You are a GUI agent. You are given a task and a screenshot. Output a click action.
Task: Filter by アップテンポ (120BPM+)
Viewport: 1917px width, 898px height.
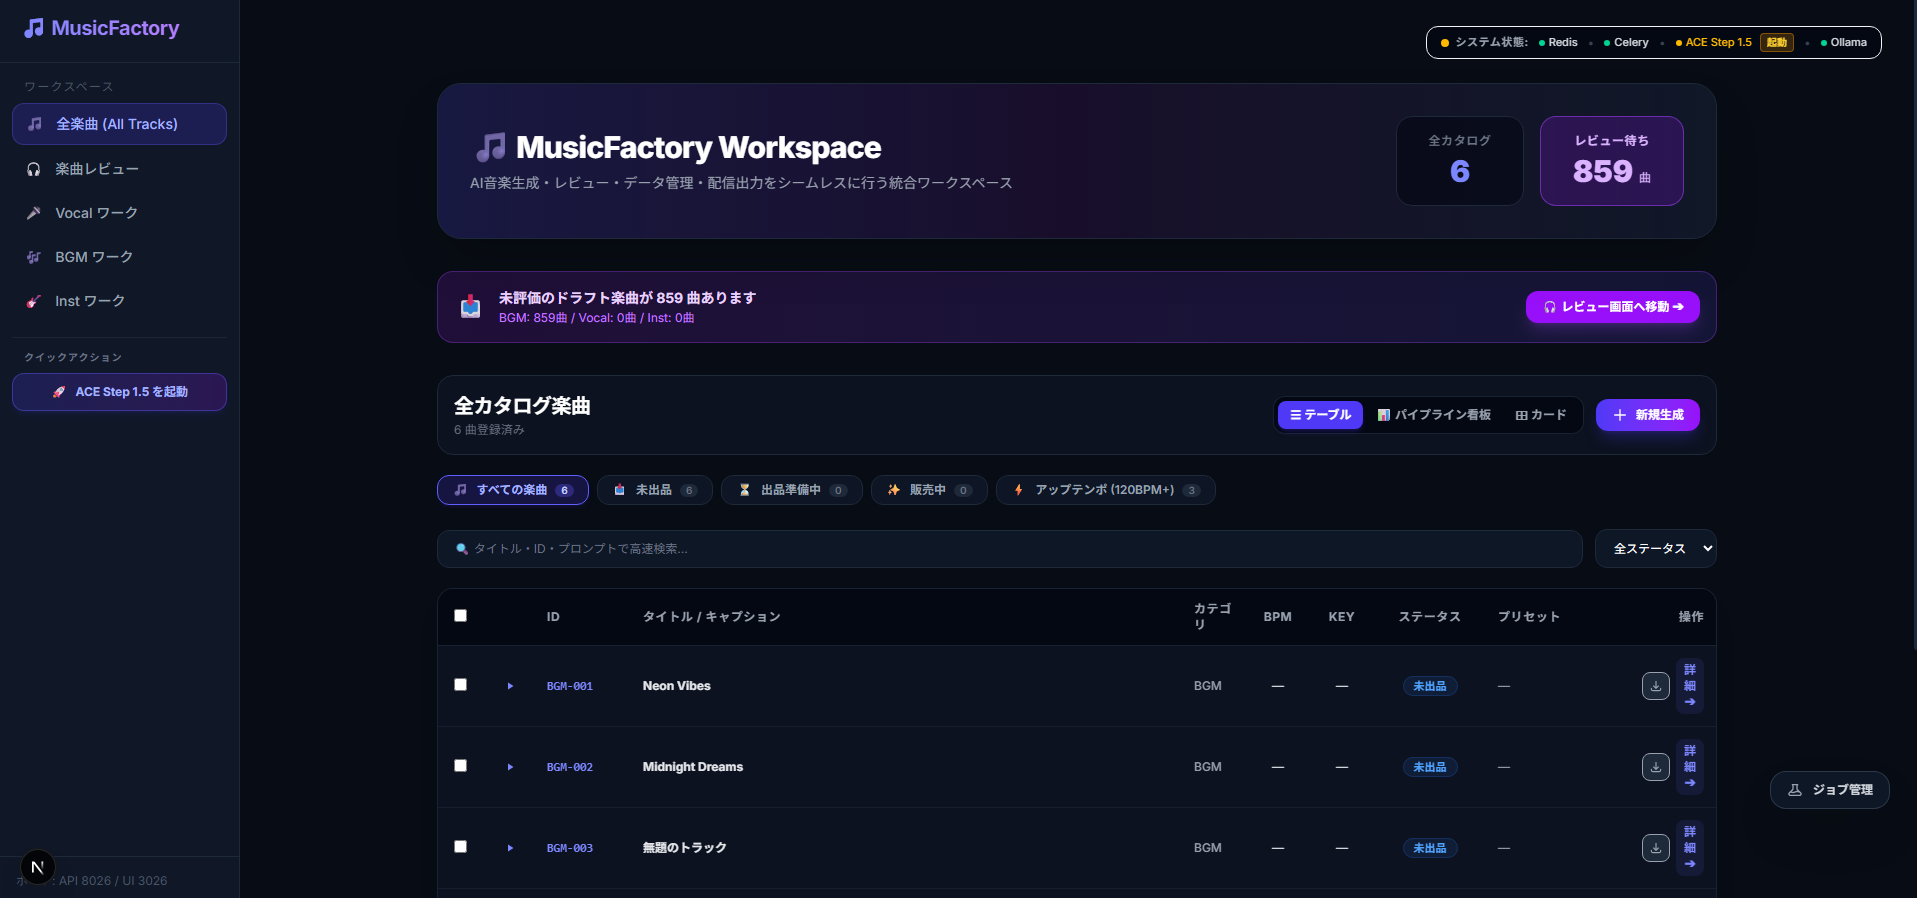(x=1106, y=490)
